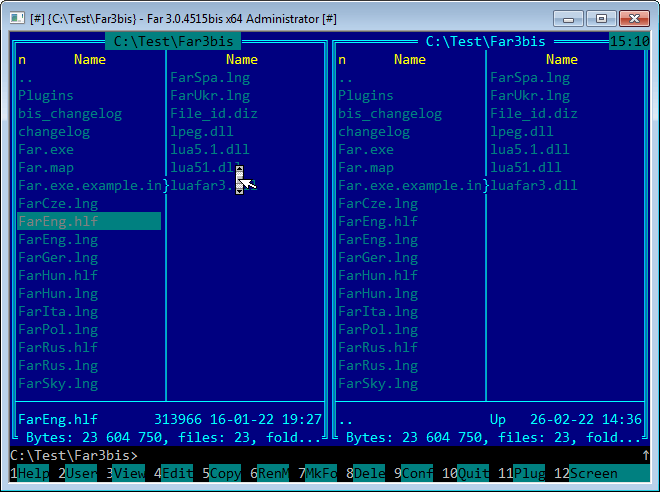Click the 'n' sort indicator in left panel
Screen dimensions: 660x492
(x=22, y=59)
